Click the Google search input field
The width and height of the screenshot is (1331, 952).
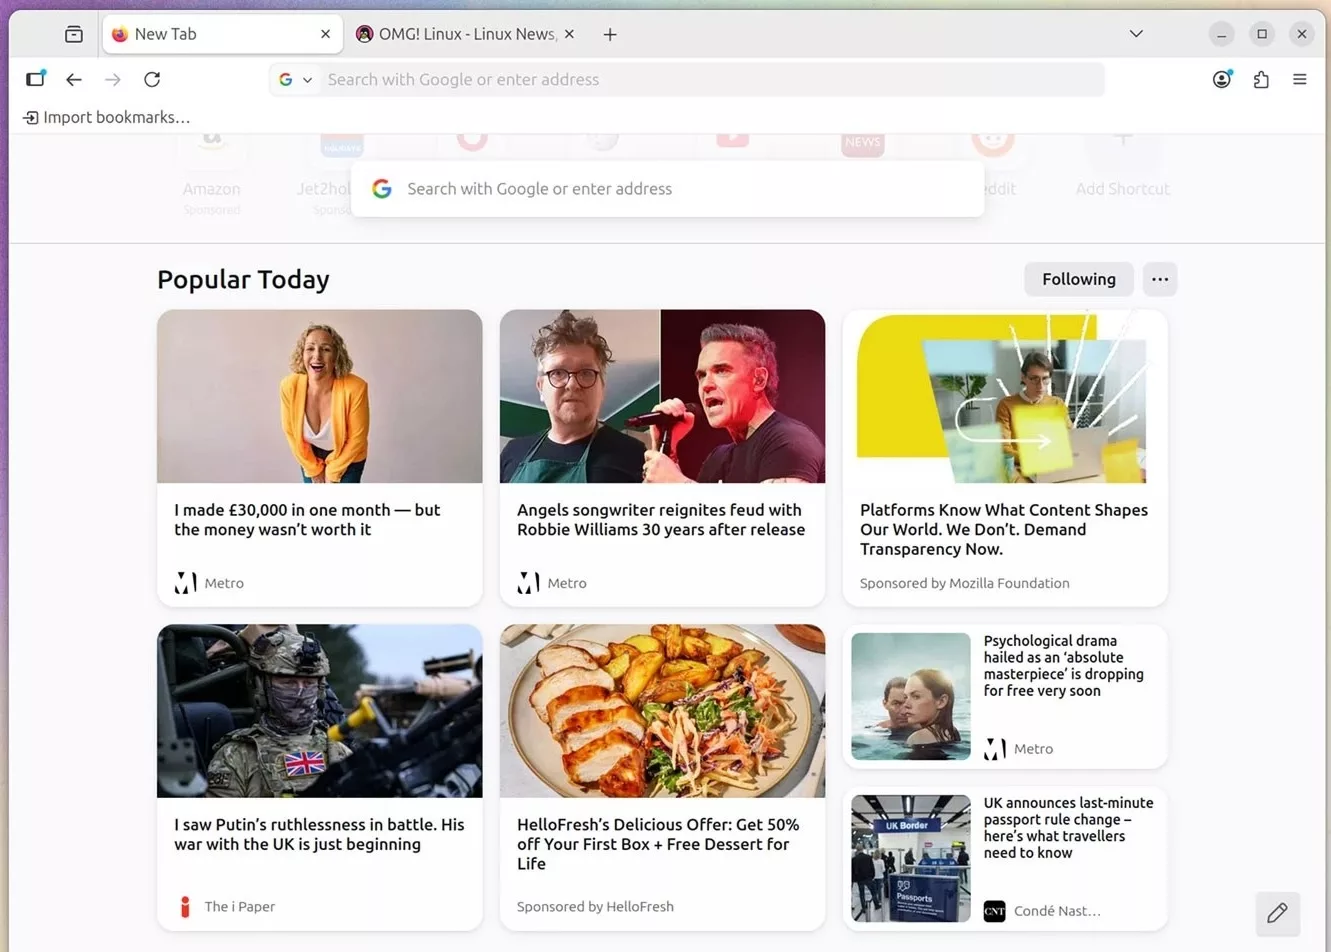tap(667, 188)
